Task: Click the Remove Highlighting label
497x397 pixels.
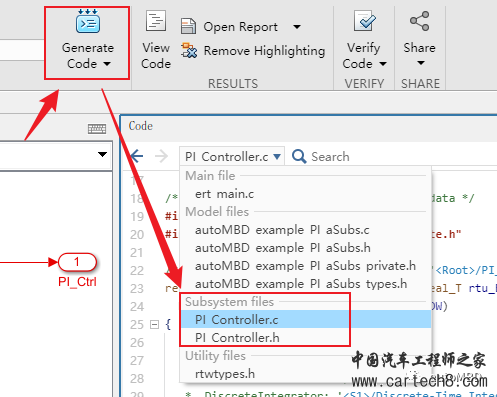Action: [264, 51]
